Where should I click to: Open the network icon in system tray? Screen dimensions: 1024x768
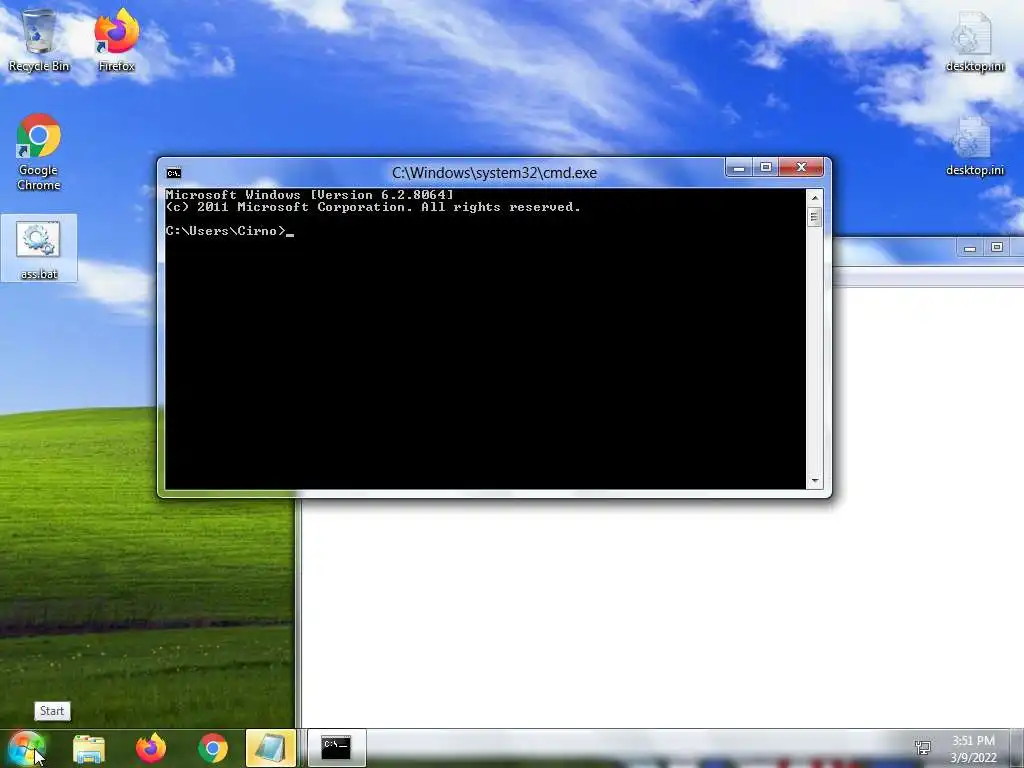pyautogui.click(x=923, y=748)
